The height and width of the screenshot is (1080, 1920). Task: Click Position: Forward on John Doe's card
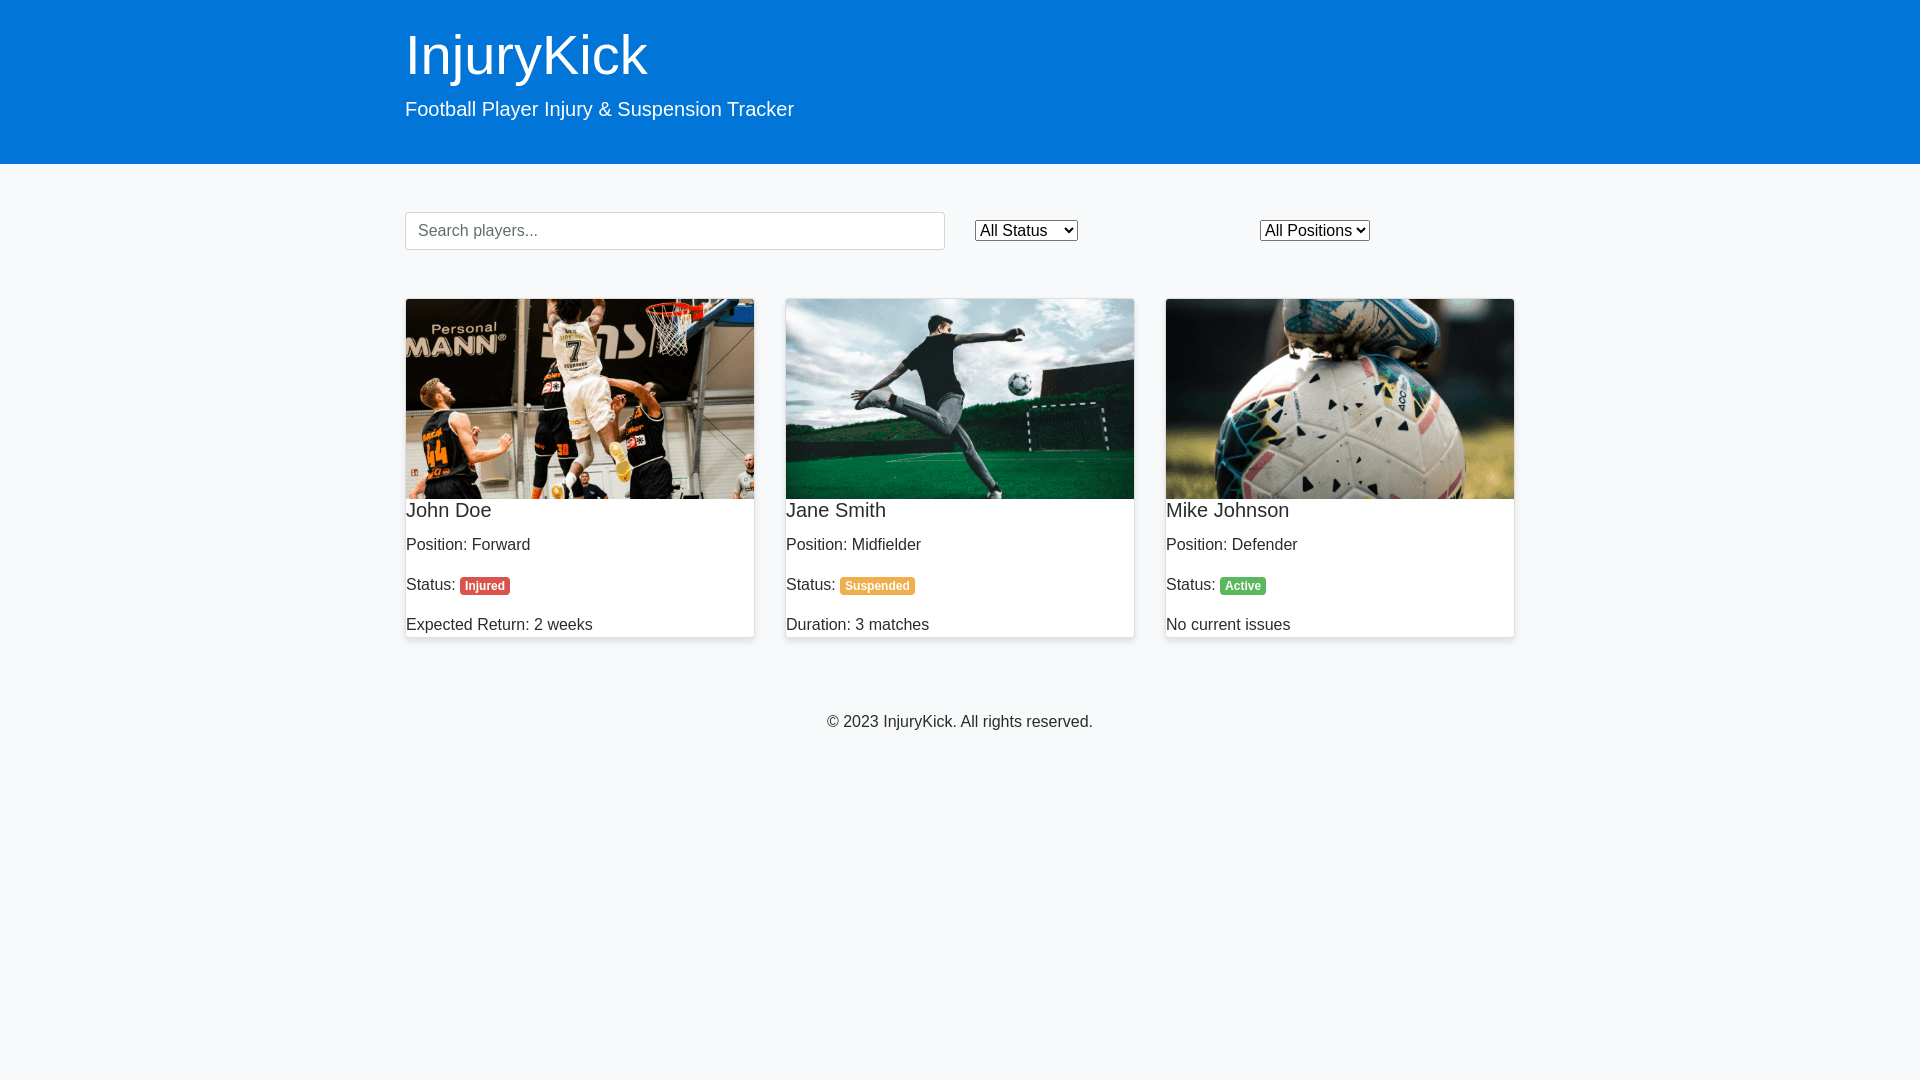tap(468, 545)
